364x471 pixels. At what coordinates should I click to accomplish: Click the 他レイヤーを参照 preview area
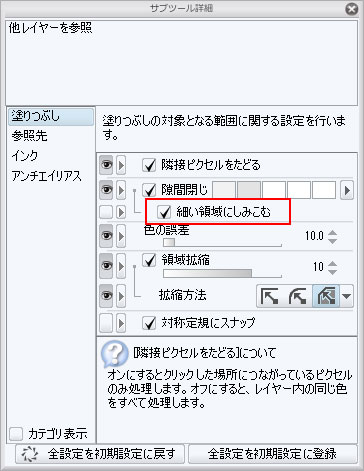pos(182,63)
